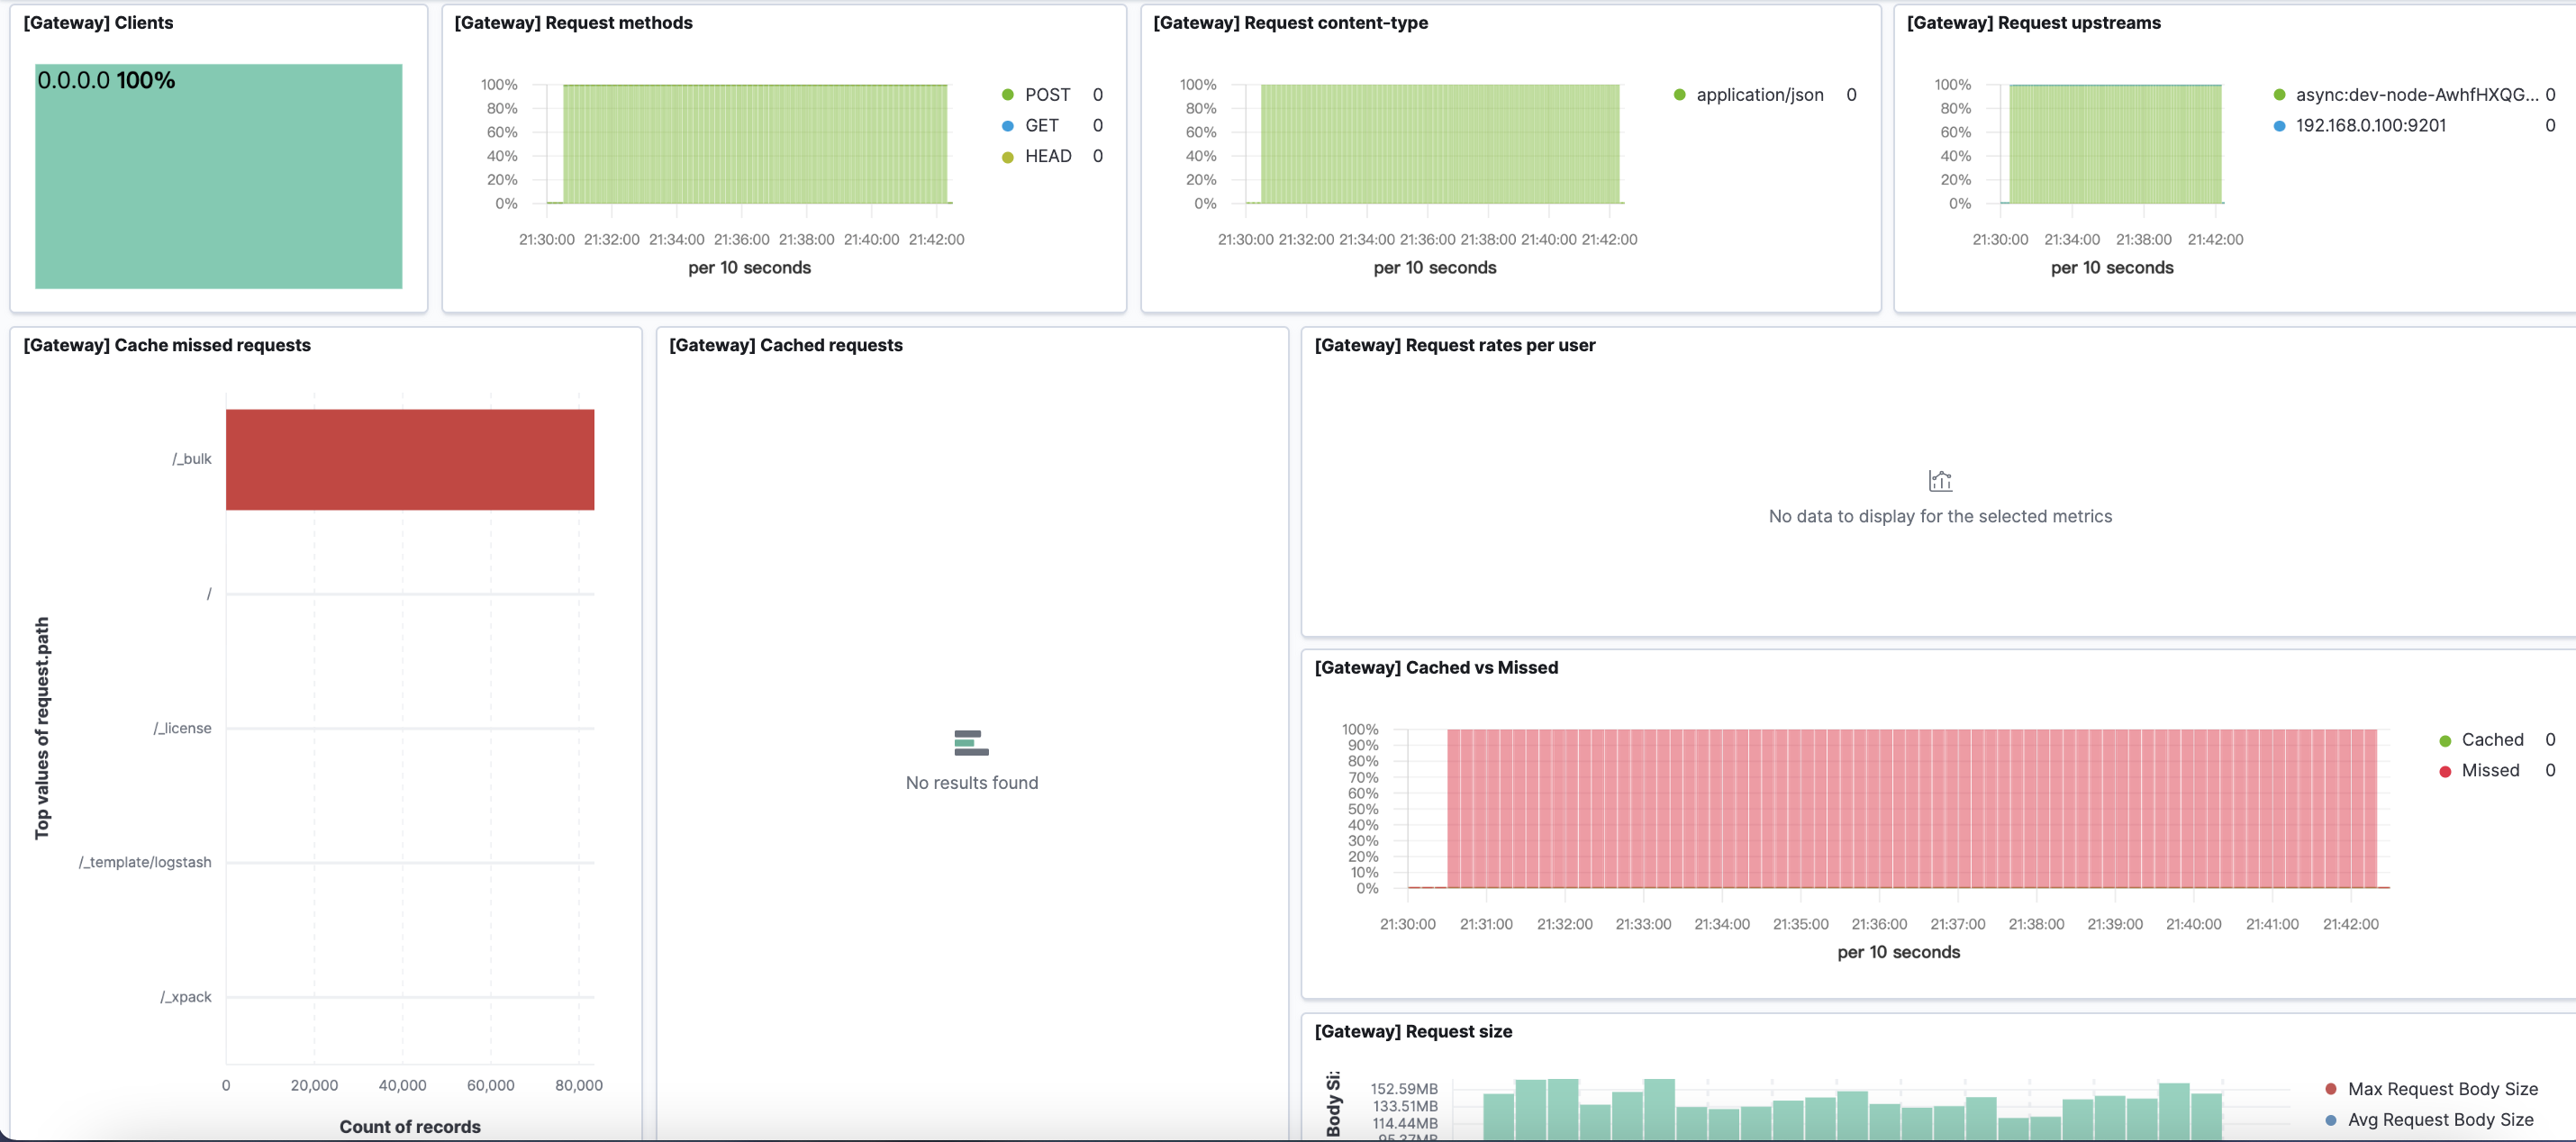Click the [Gateway] Cache missed requests title
The width and height of the screenshot is (2576, 1142).
point(167,345)
